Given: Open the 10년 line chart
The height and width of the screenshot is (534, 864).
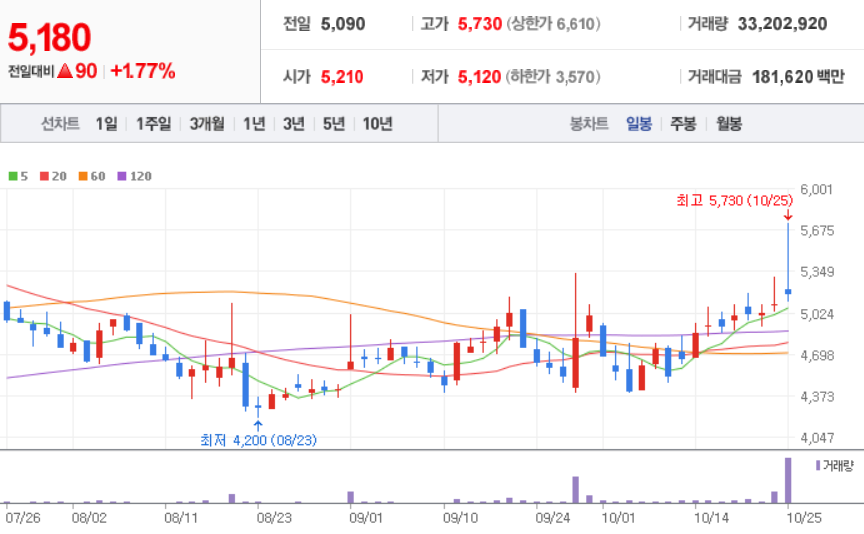Looking at the screenshot, I should tap(377, 124).
